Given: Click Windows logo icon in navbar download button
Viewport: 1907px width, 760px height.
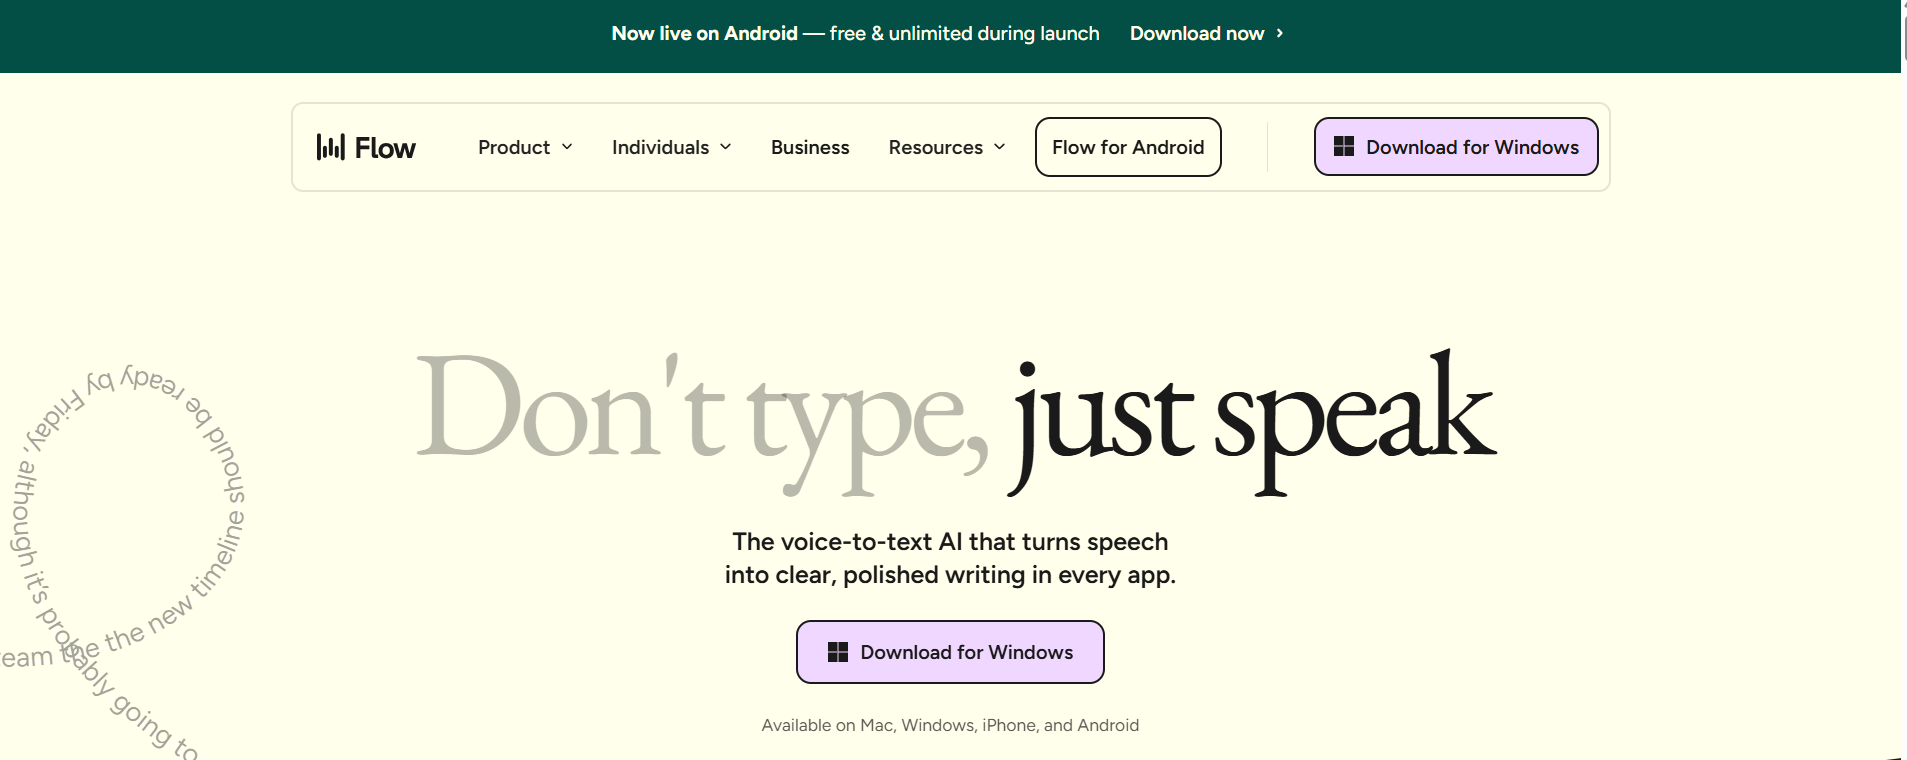Looking at the screenshot, I should pos(1344,147).
